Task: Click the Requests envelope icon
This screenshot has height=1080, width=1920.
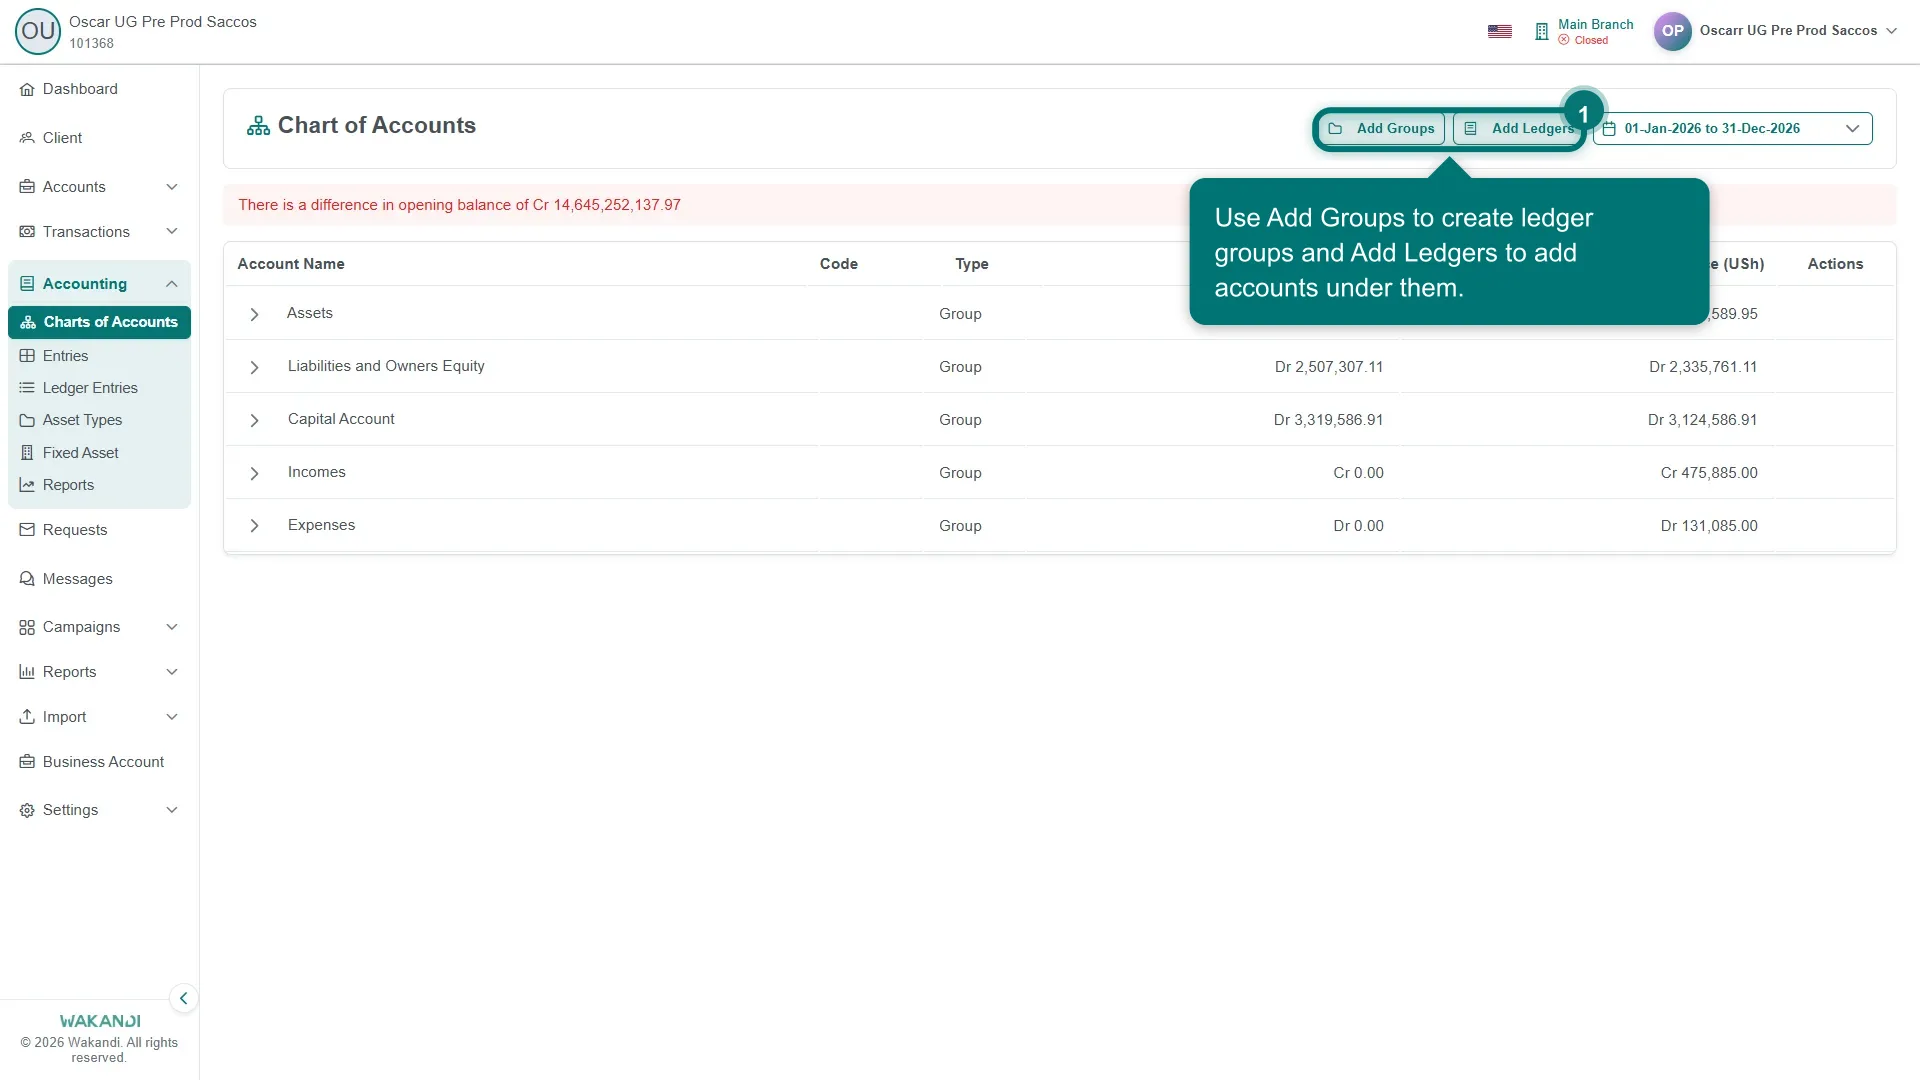Action: coord(27,530)
